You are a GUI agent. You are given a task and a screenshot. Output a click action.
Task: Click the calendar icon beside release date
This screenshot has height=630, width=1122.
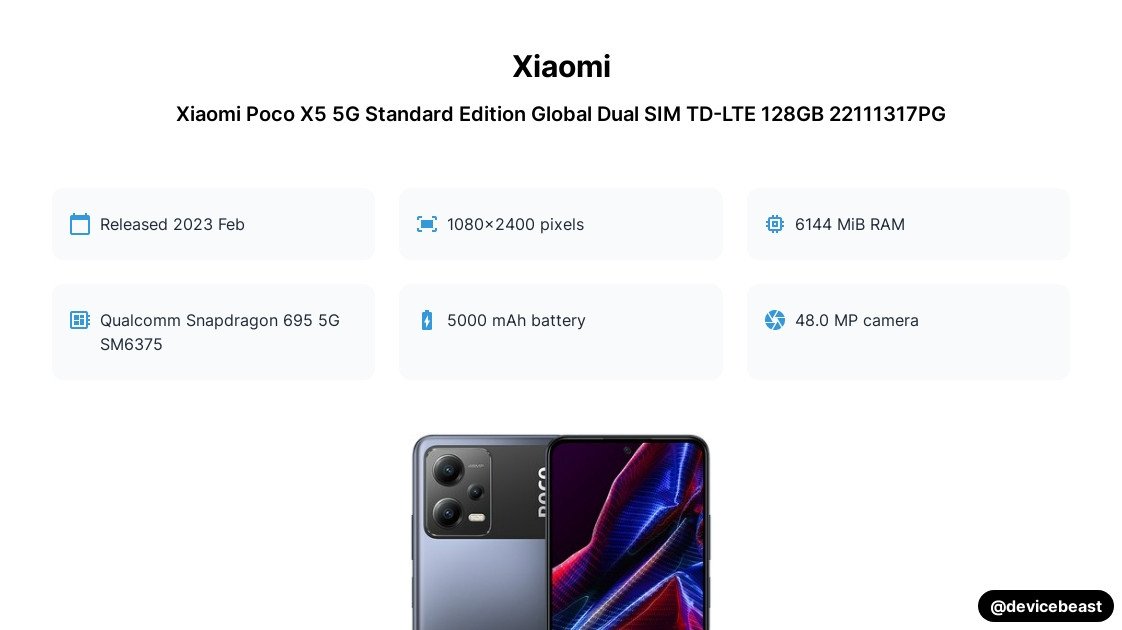click(x=80, y=224)
